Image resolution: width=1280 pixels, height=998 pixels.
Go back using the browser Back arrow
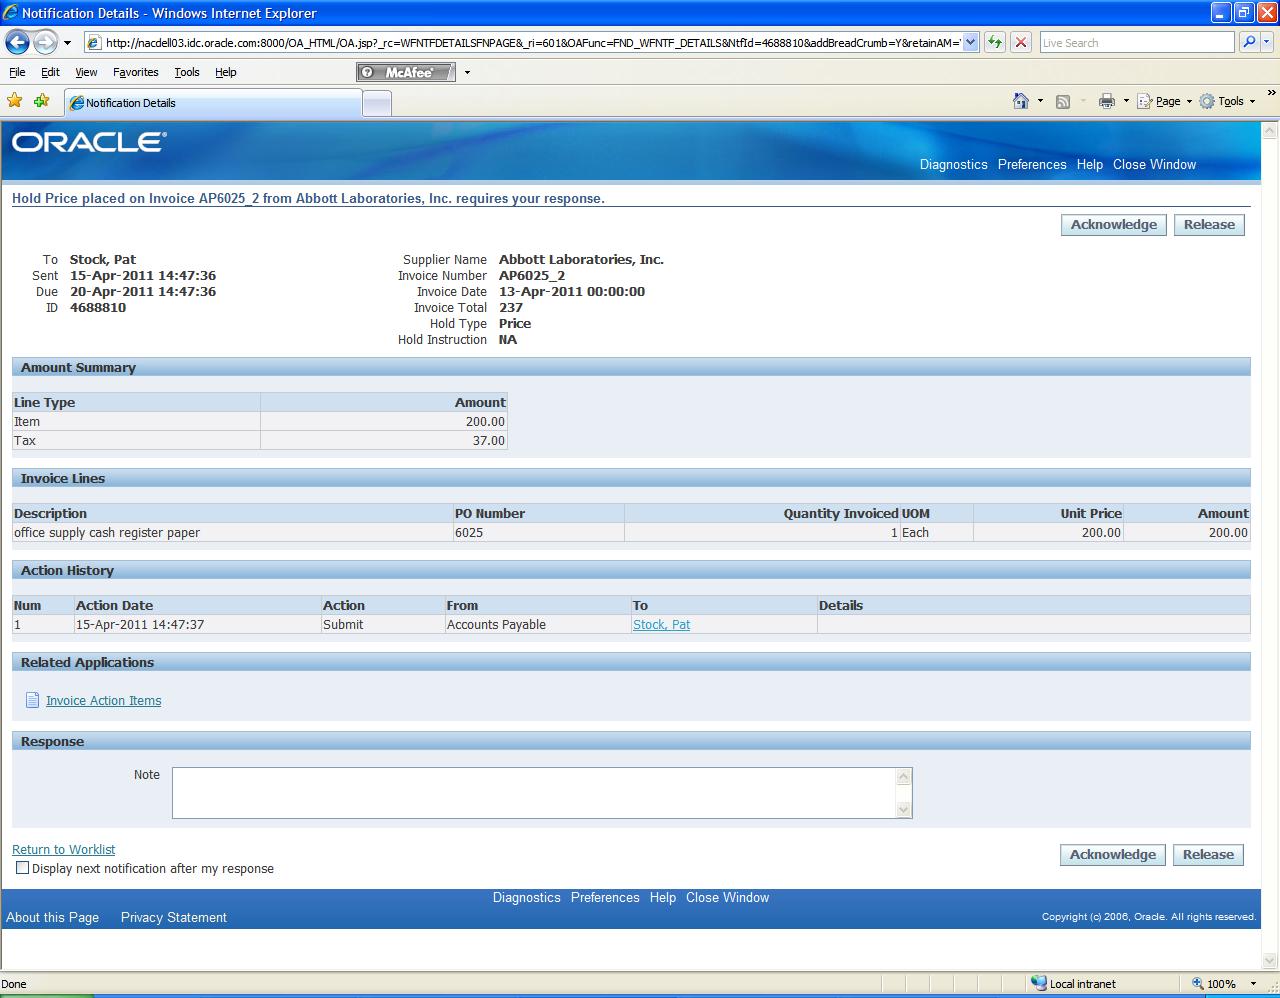(x=17, y=43)
